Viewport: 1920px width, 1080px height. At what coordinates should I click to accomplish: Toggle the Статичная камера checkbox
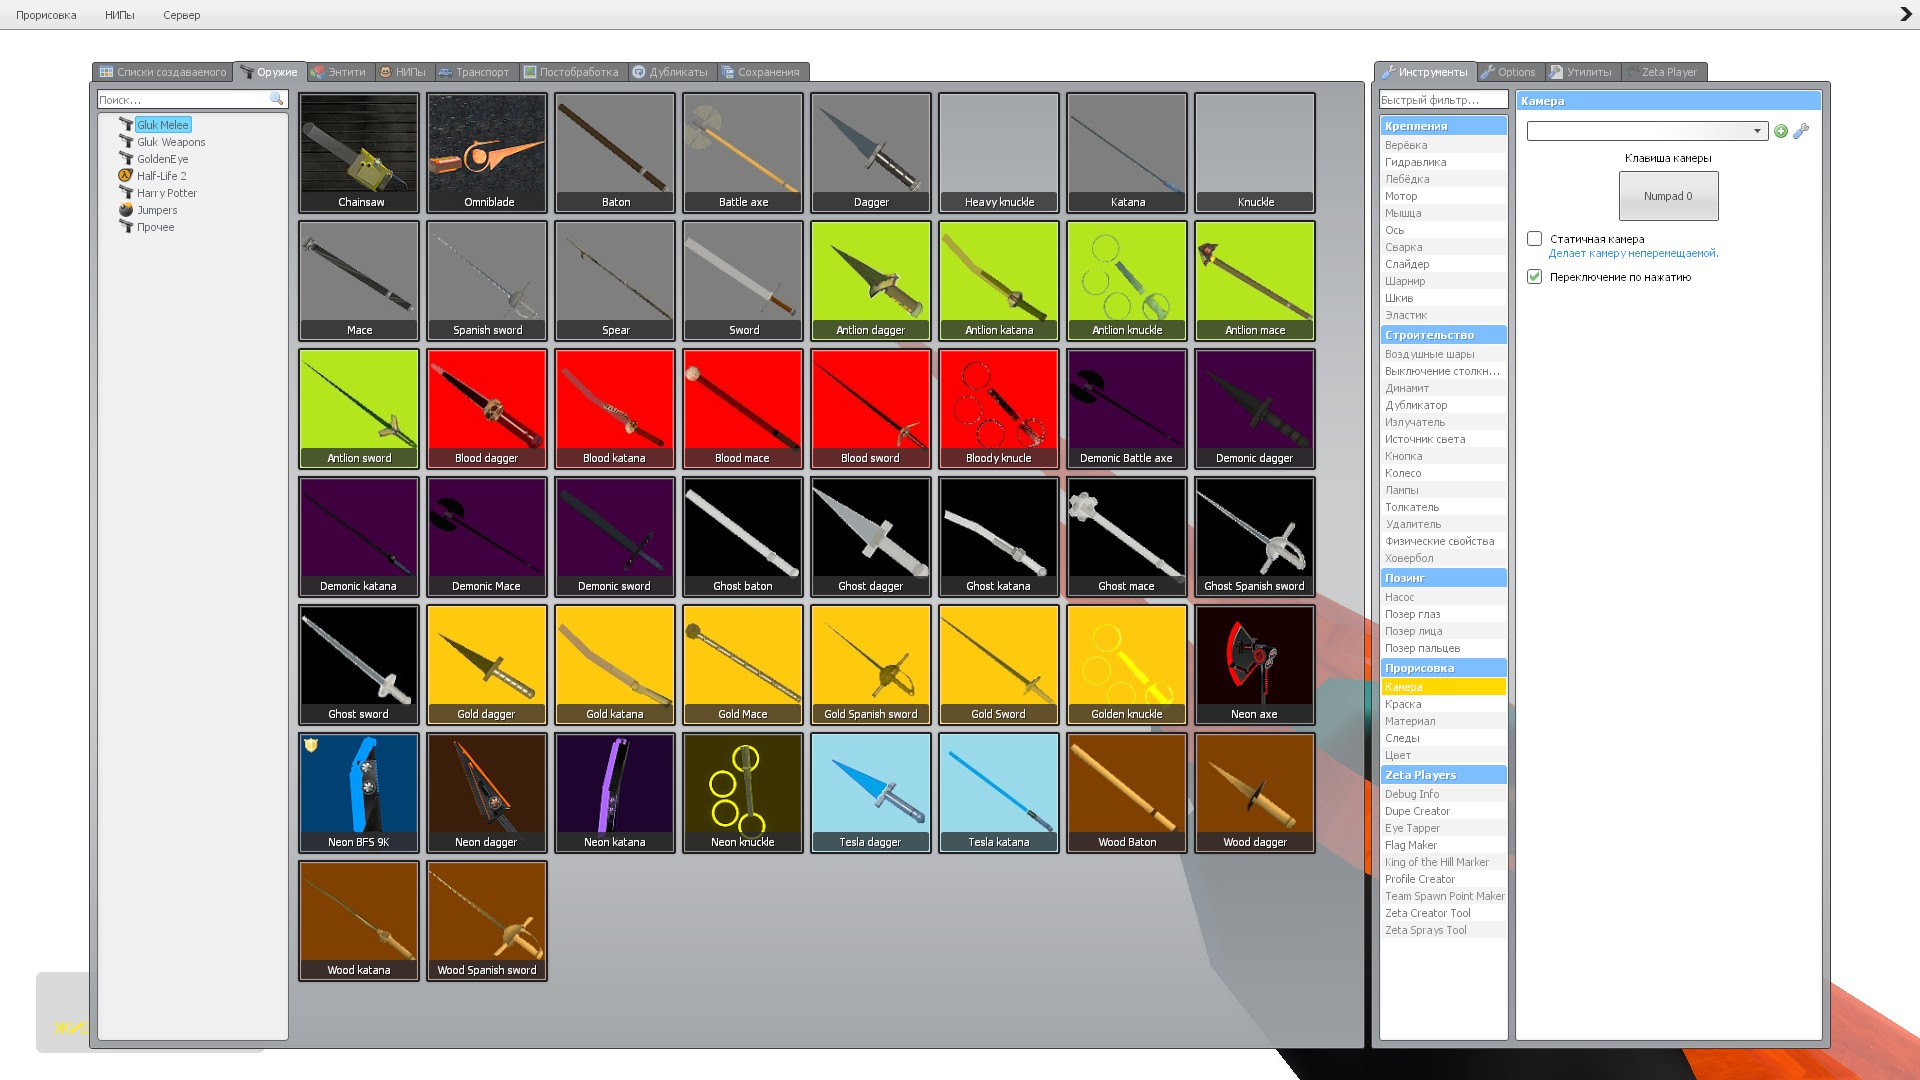(1534, 238)
